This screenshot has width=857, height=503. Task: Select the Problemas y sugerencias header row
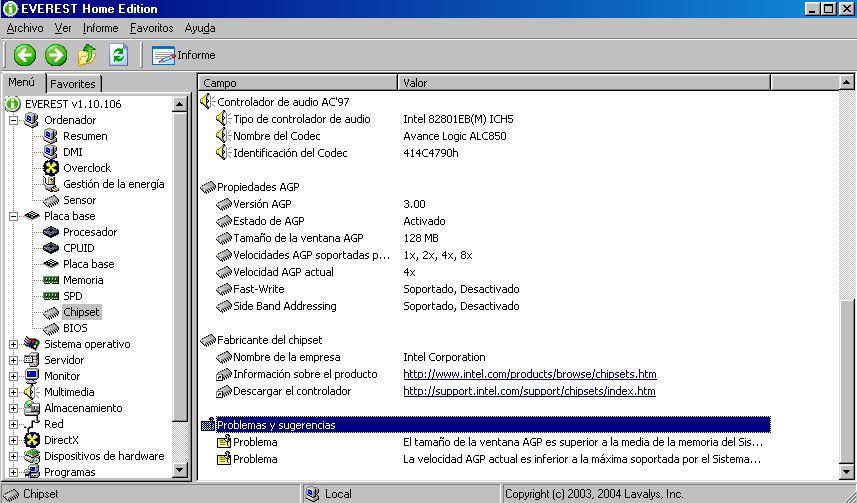click(485, 425)
